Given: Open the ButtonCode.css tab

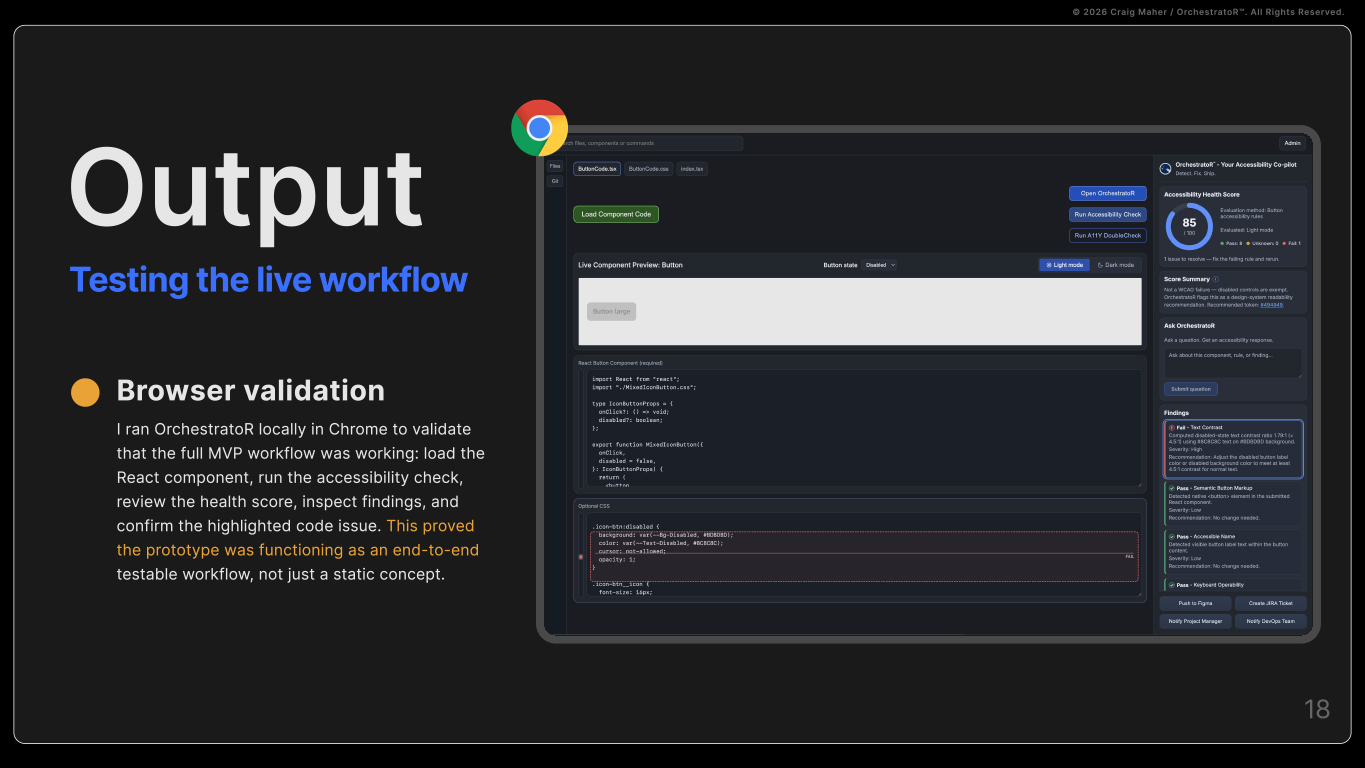Looking at the screenshot, I should pyautogui.click(x=648, y=169).
